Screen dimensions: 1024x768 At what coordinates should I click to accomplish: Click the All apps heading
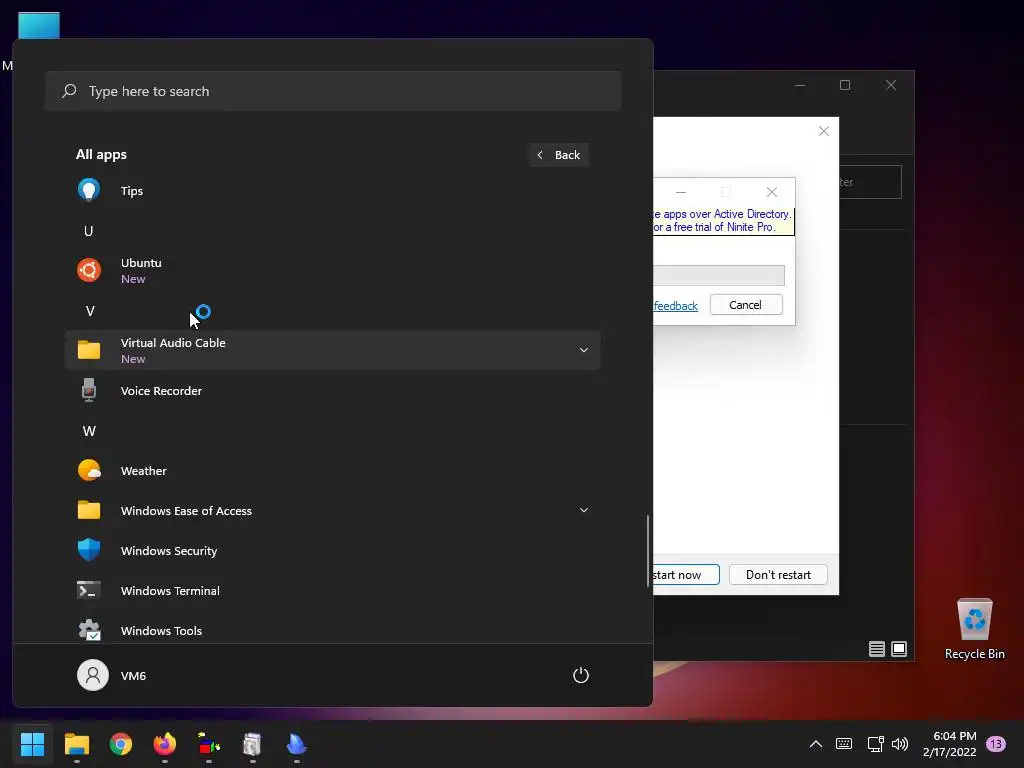click(101, 155)
